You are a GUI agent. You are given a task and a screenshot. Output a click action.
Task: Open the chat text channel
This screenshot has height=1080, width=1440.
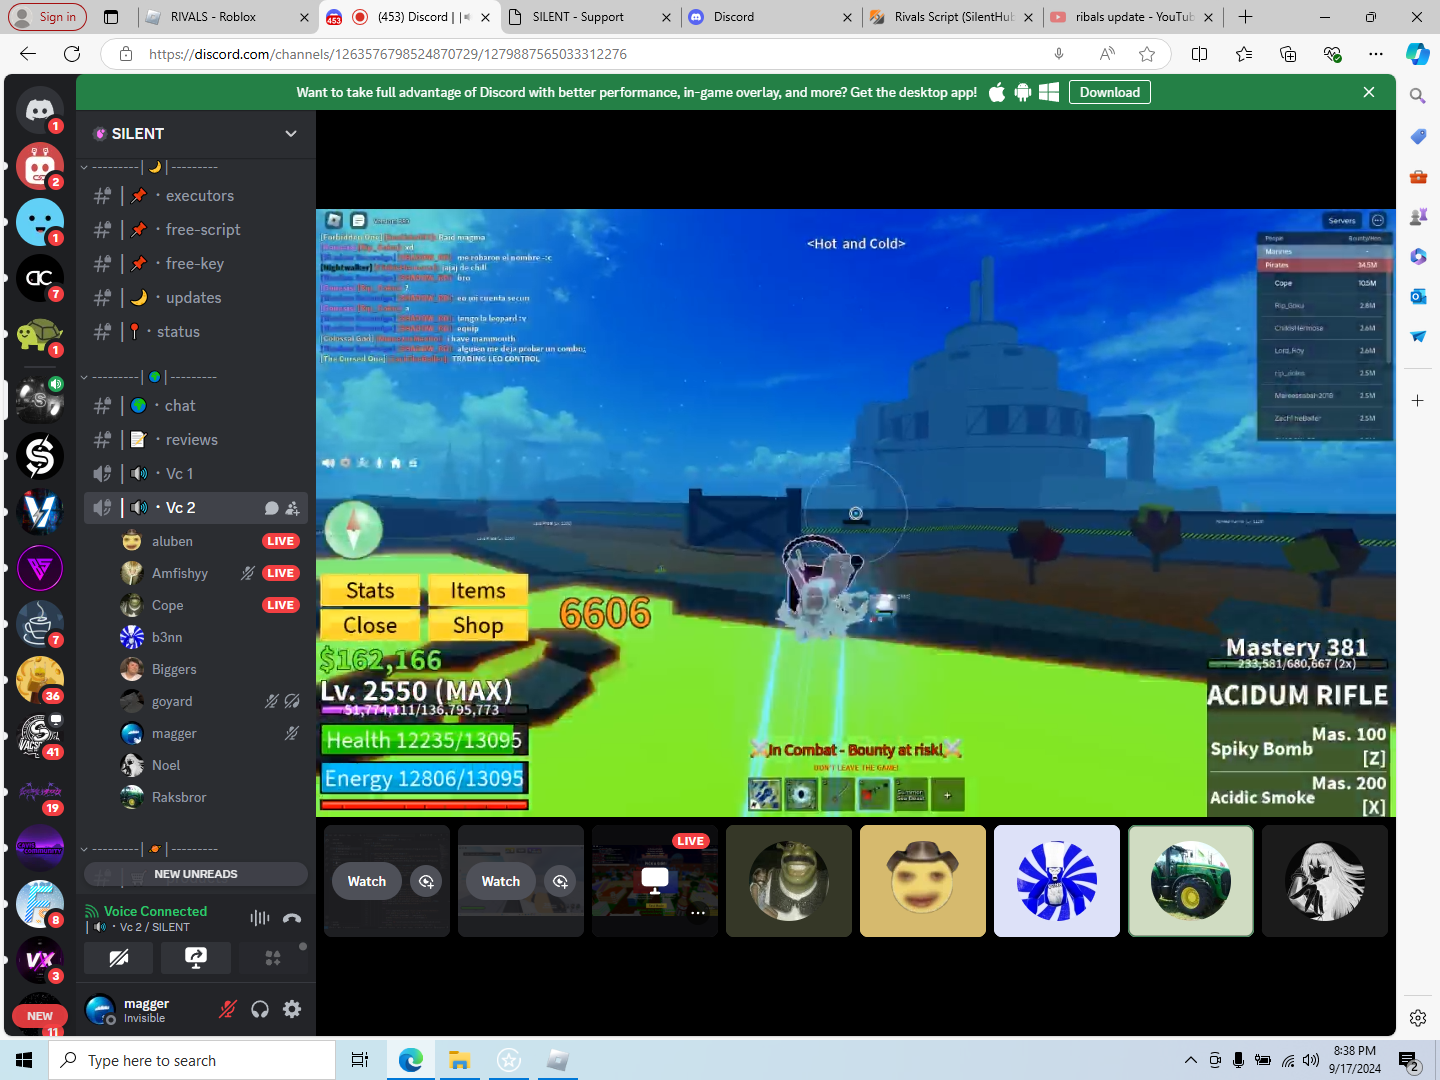click(196, 406)
